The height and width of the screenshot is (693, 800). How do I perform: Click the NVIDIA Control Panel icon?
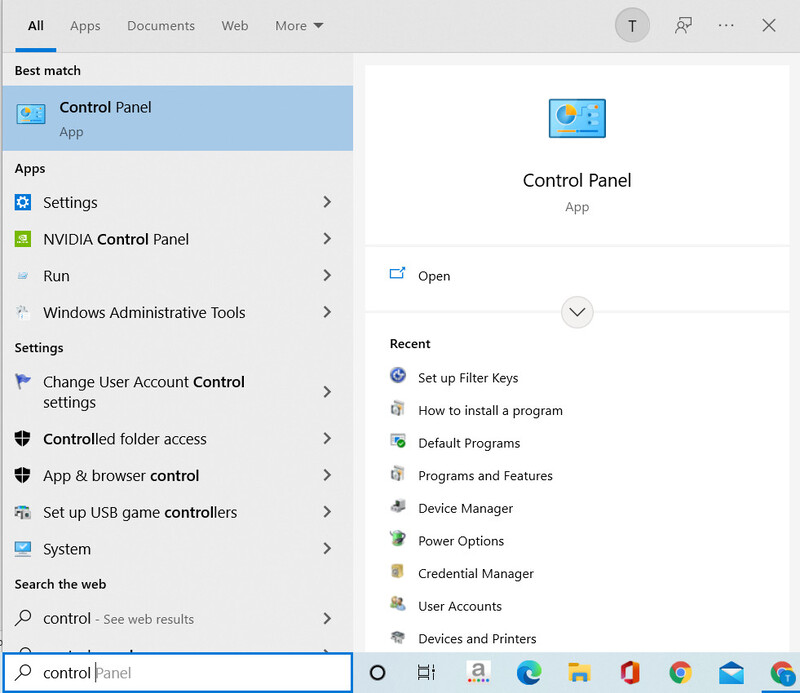point(22,239)
